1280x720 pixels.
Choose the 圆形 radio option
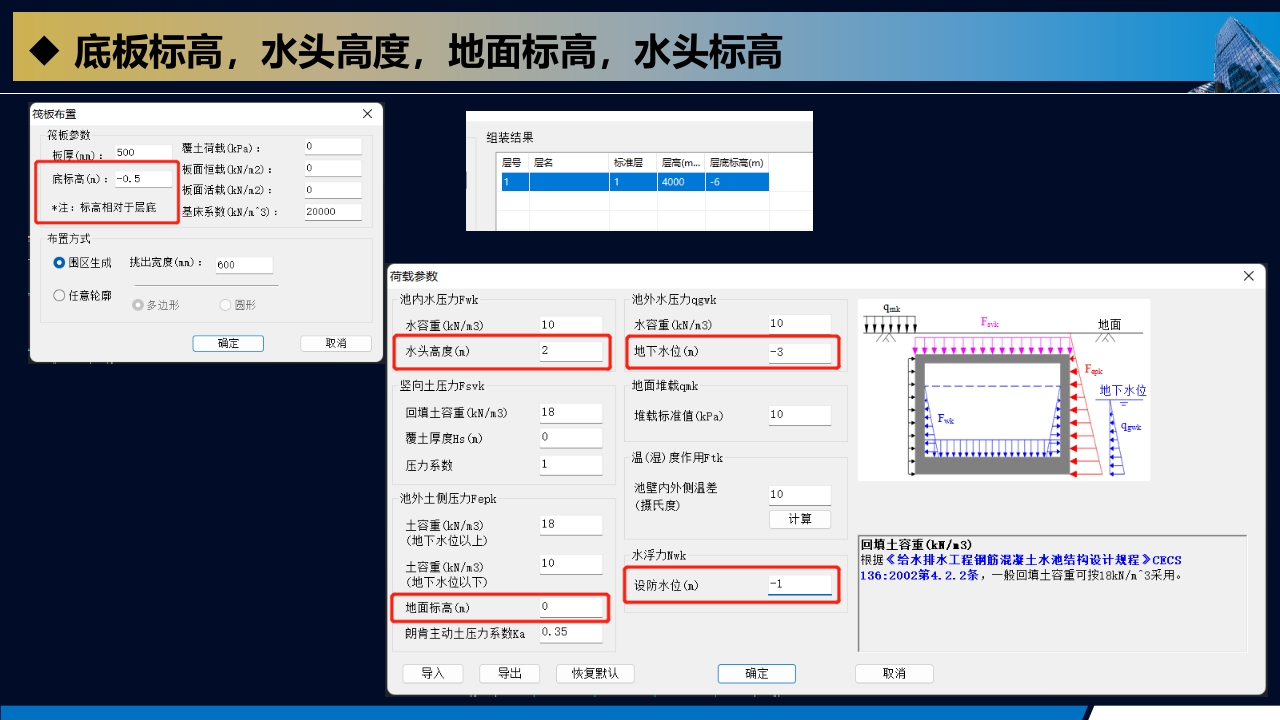tap(225, 305)
